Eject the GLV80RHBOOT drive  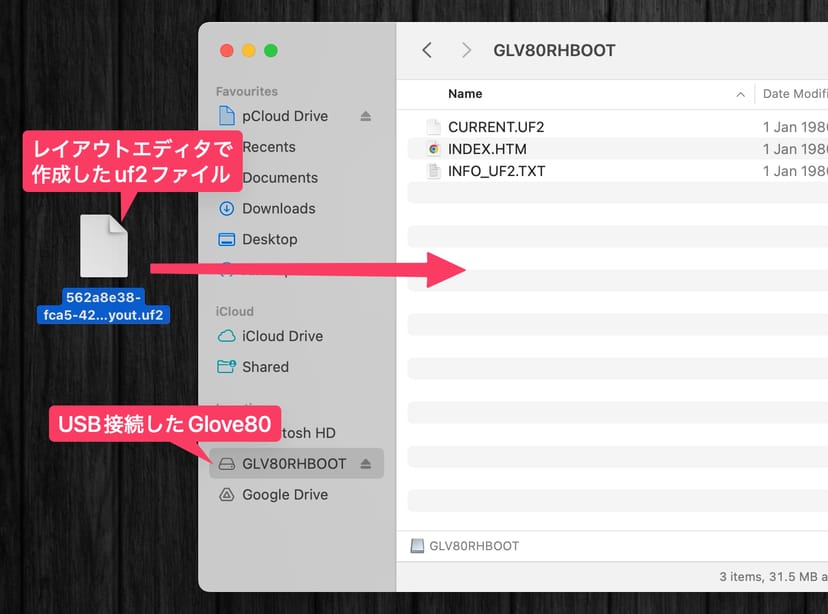point(365,464)
